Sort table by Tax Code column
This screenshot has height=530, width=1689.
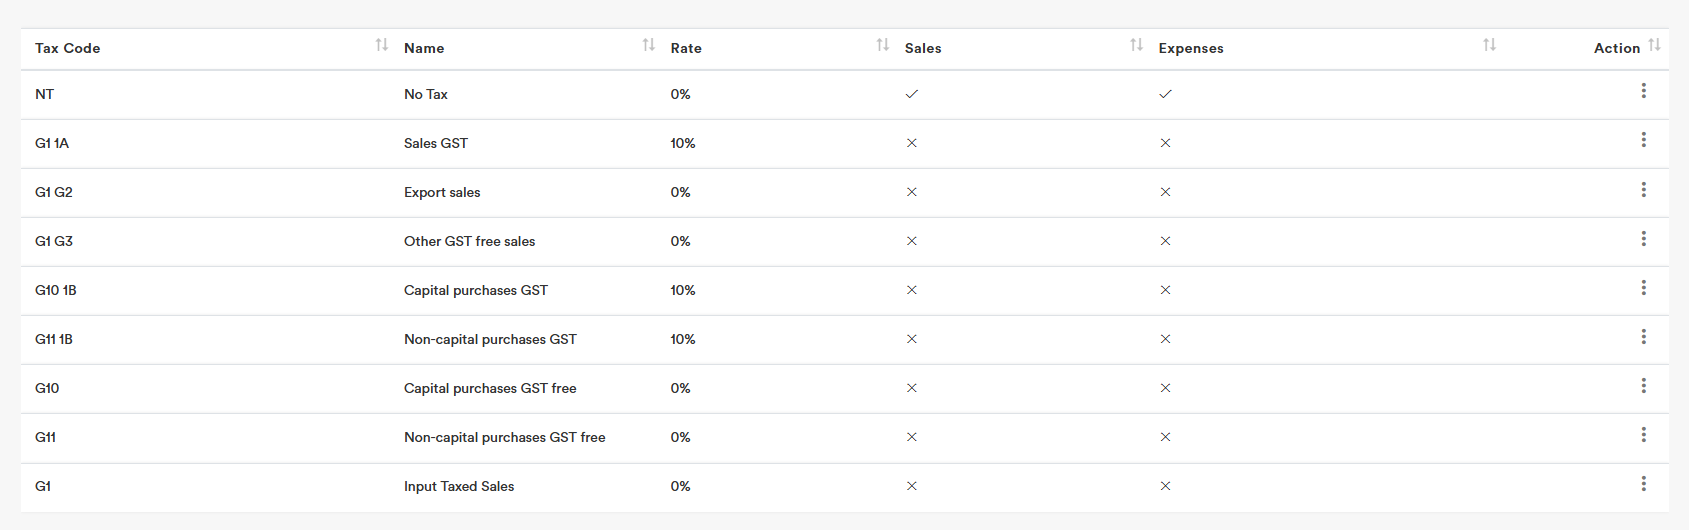[381, 45]
